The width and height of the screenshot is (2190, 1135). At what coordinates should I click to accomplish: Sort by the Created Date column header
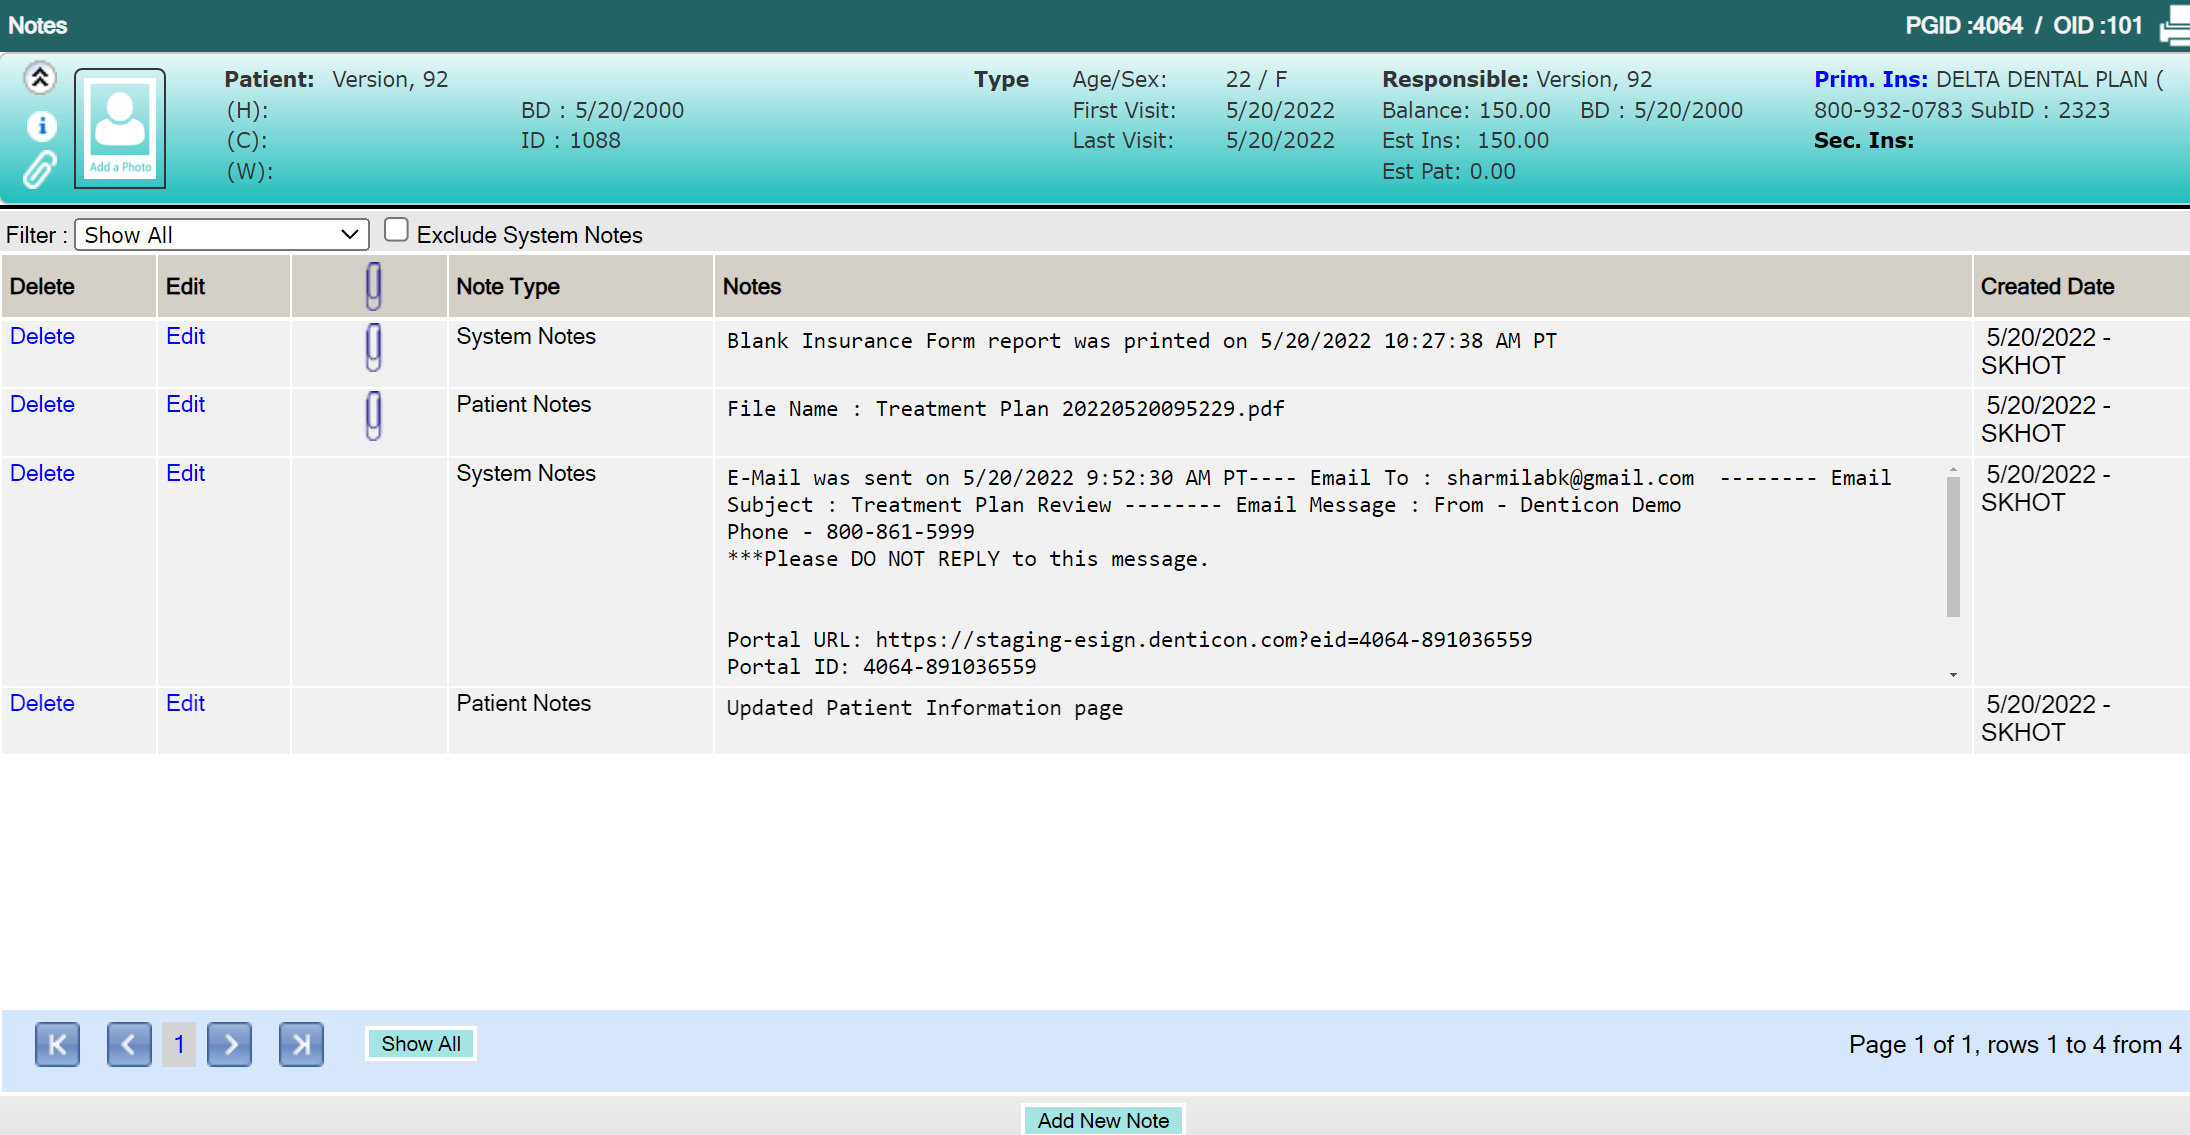(x=2047, y=286)
